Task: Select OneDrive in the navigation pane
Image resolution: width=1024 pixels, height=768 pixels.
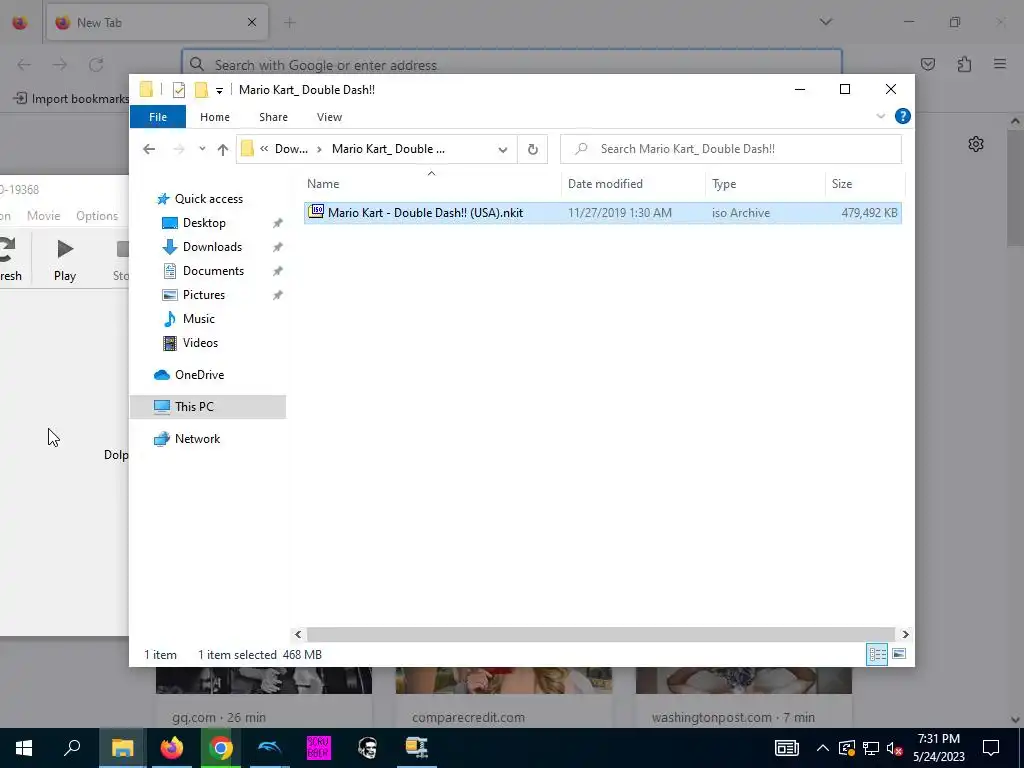Action: coord(199,375)
